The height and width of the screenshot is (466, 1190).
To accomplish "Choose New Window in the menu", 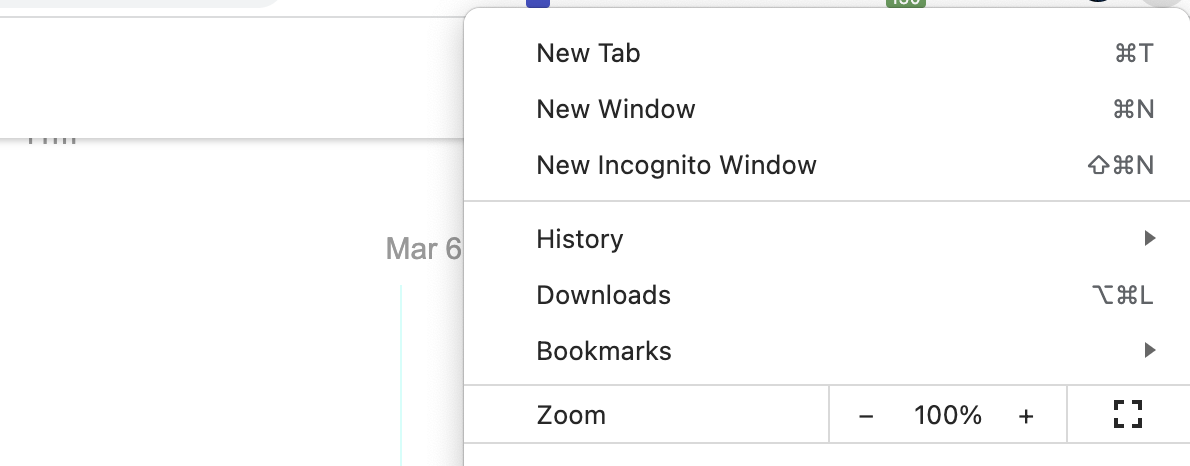I will [615, 109].
